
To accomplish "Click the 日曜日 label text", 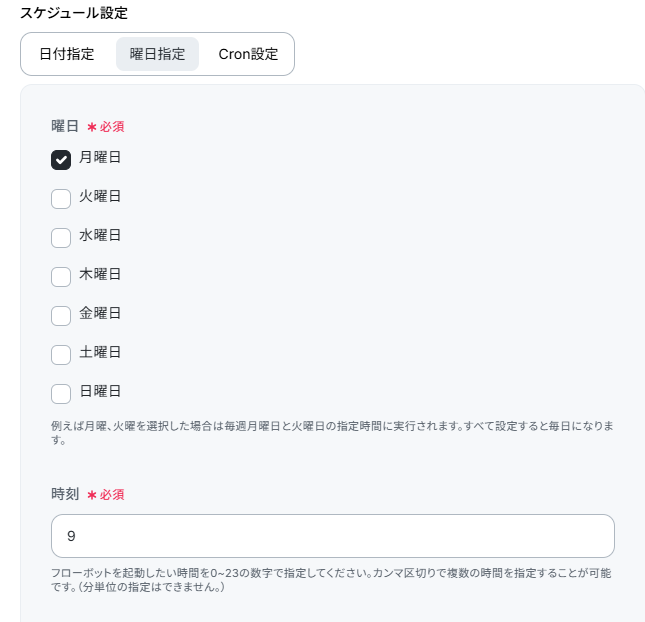I will pos(100,391).
